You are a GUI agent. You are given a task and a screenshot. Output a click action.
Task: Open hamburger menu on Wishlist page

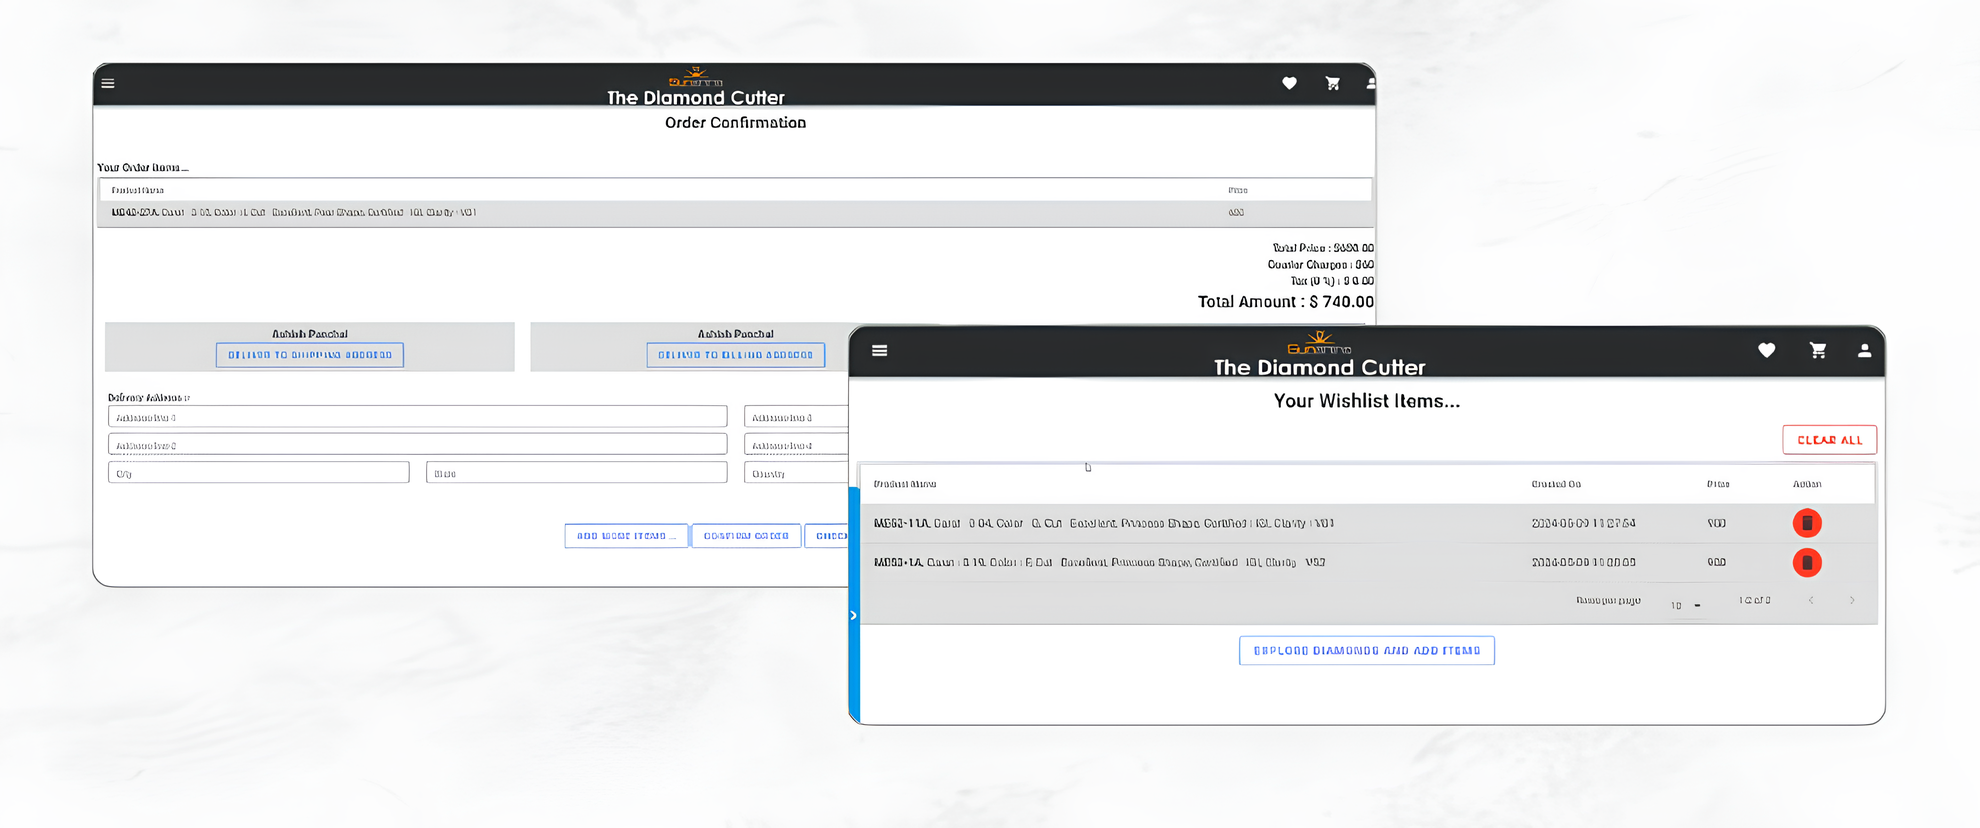(x=879, y=351)
